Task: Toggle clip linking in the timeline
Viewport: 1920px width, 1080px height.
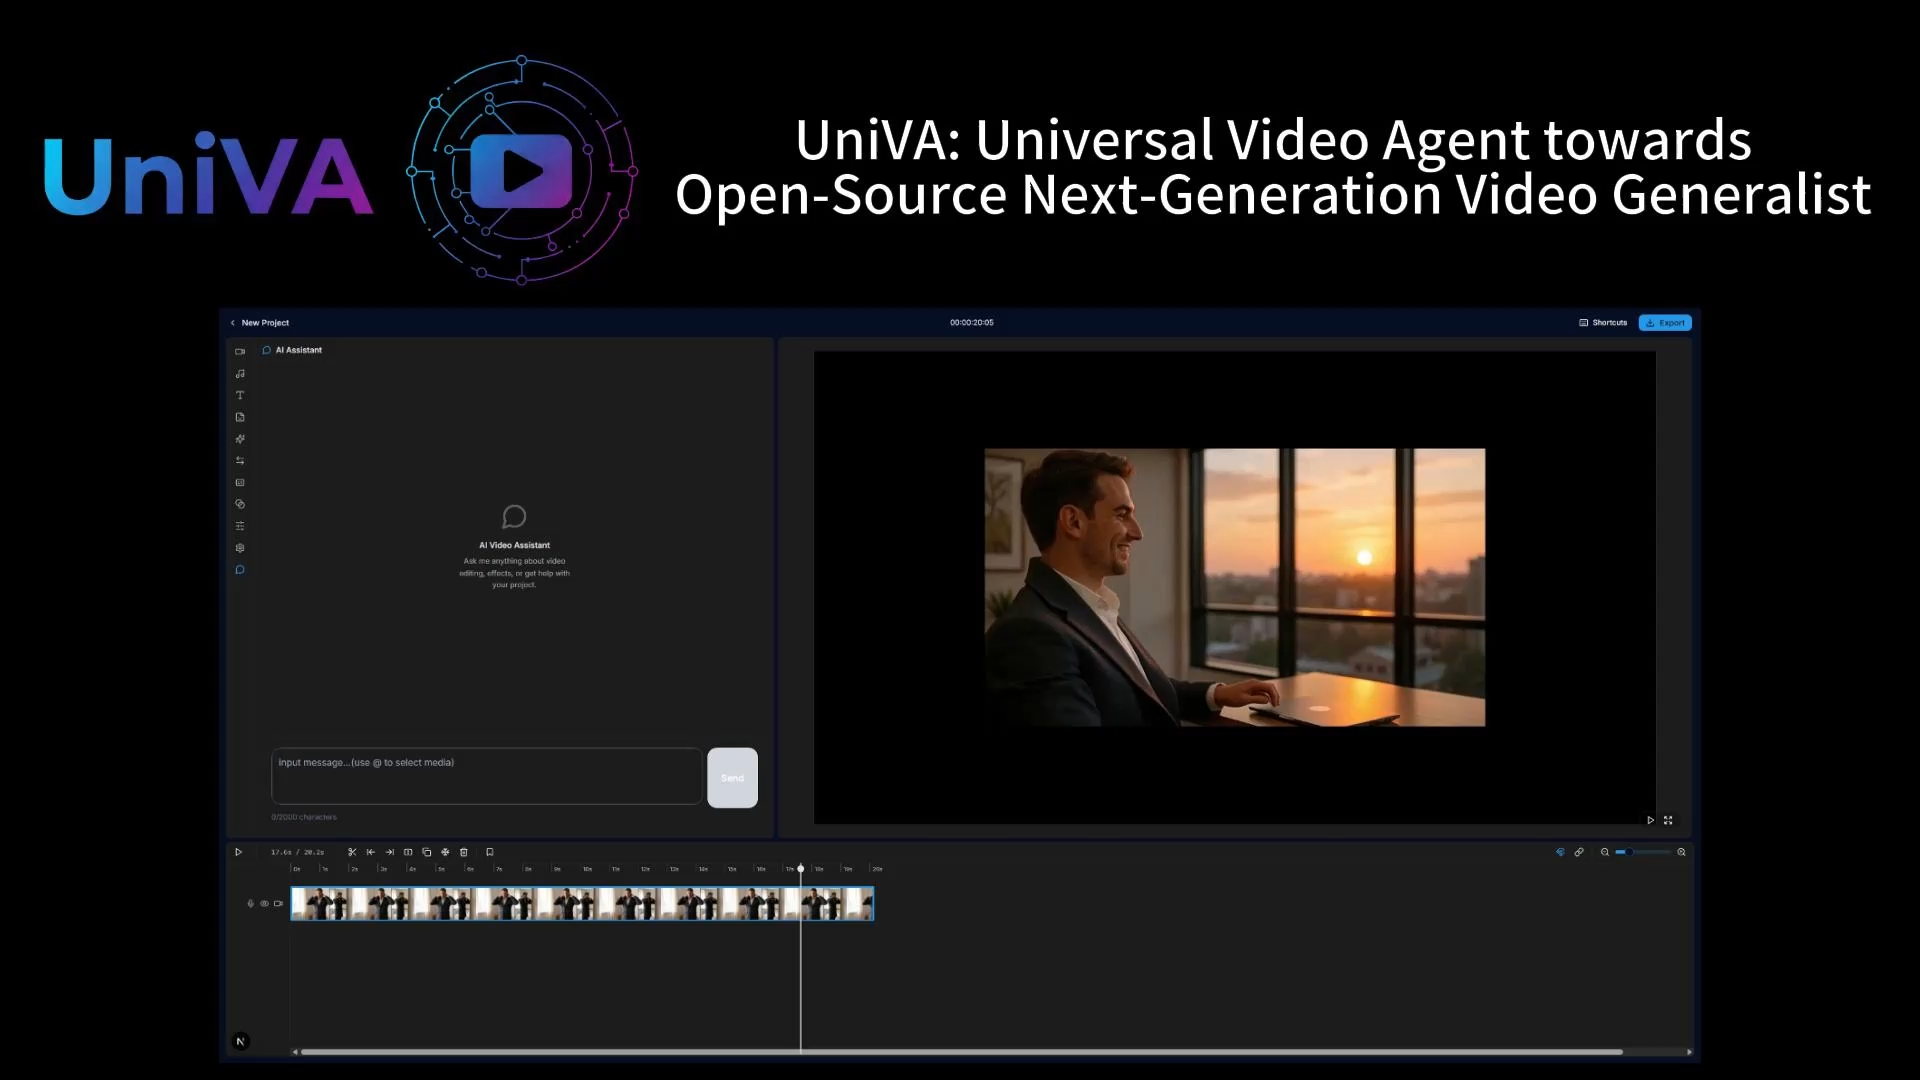Action: point(1580,852)
